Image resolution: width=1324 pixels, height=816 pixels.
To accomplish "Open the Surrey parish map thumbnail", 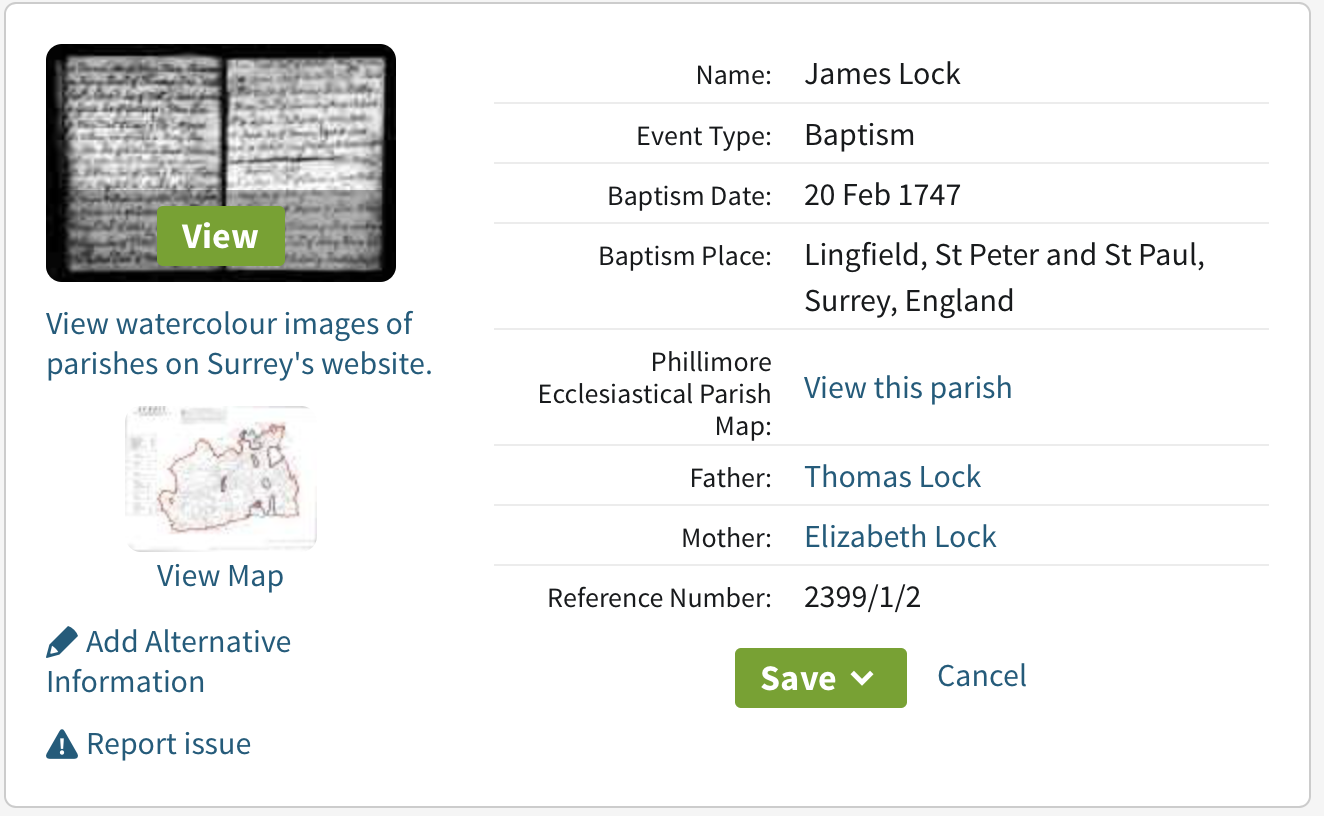I will (221, 478).
